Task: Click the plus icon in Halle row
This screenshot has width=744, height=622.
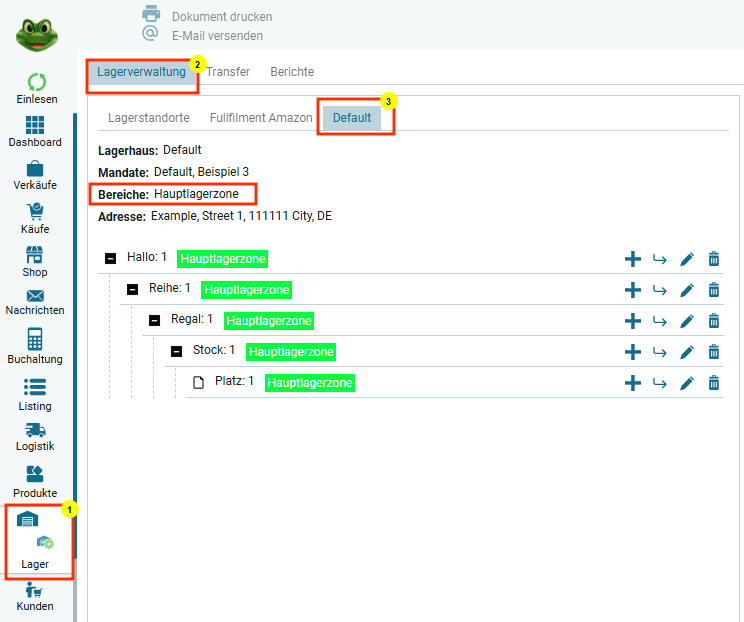Action: 632,259
